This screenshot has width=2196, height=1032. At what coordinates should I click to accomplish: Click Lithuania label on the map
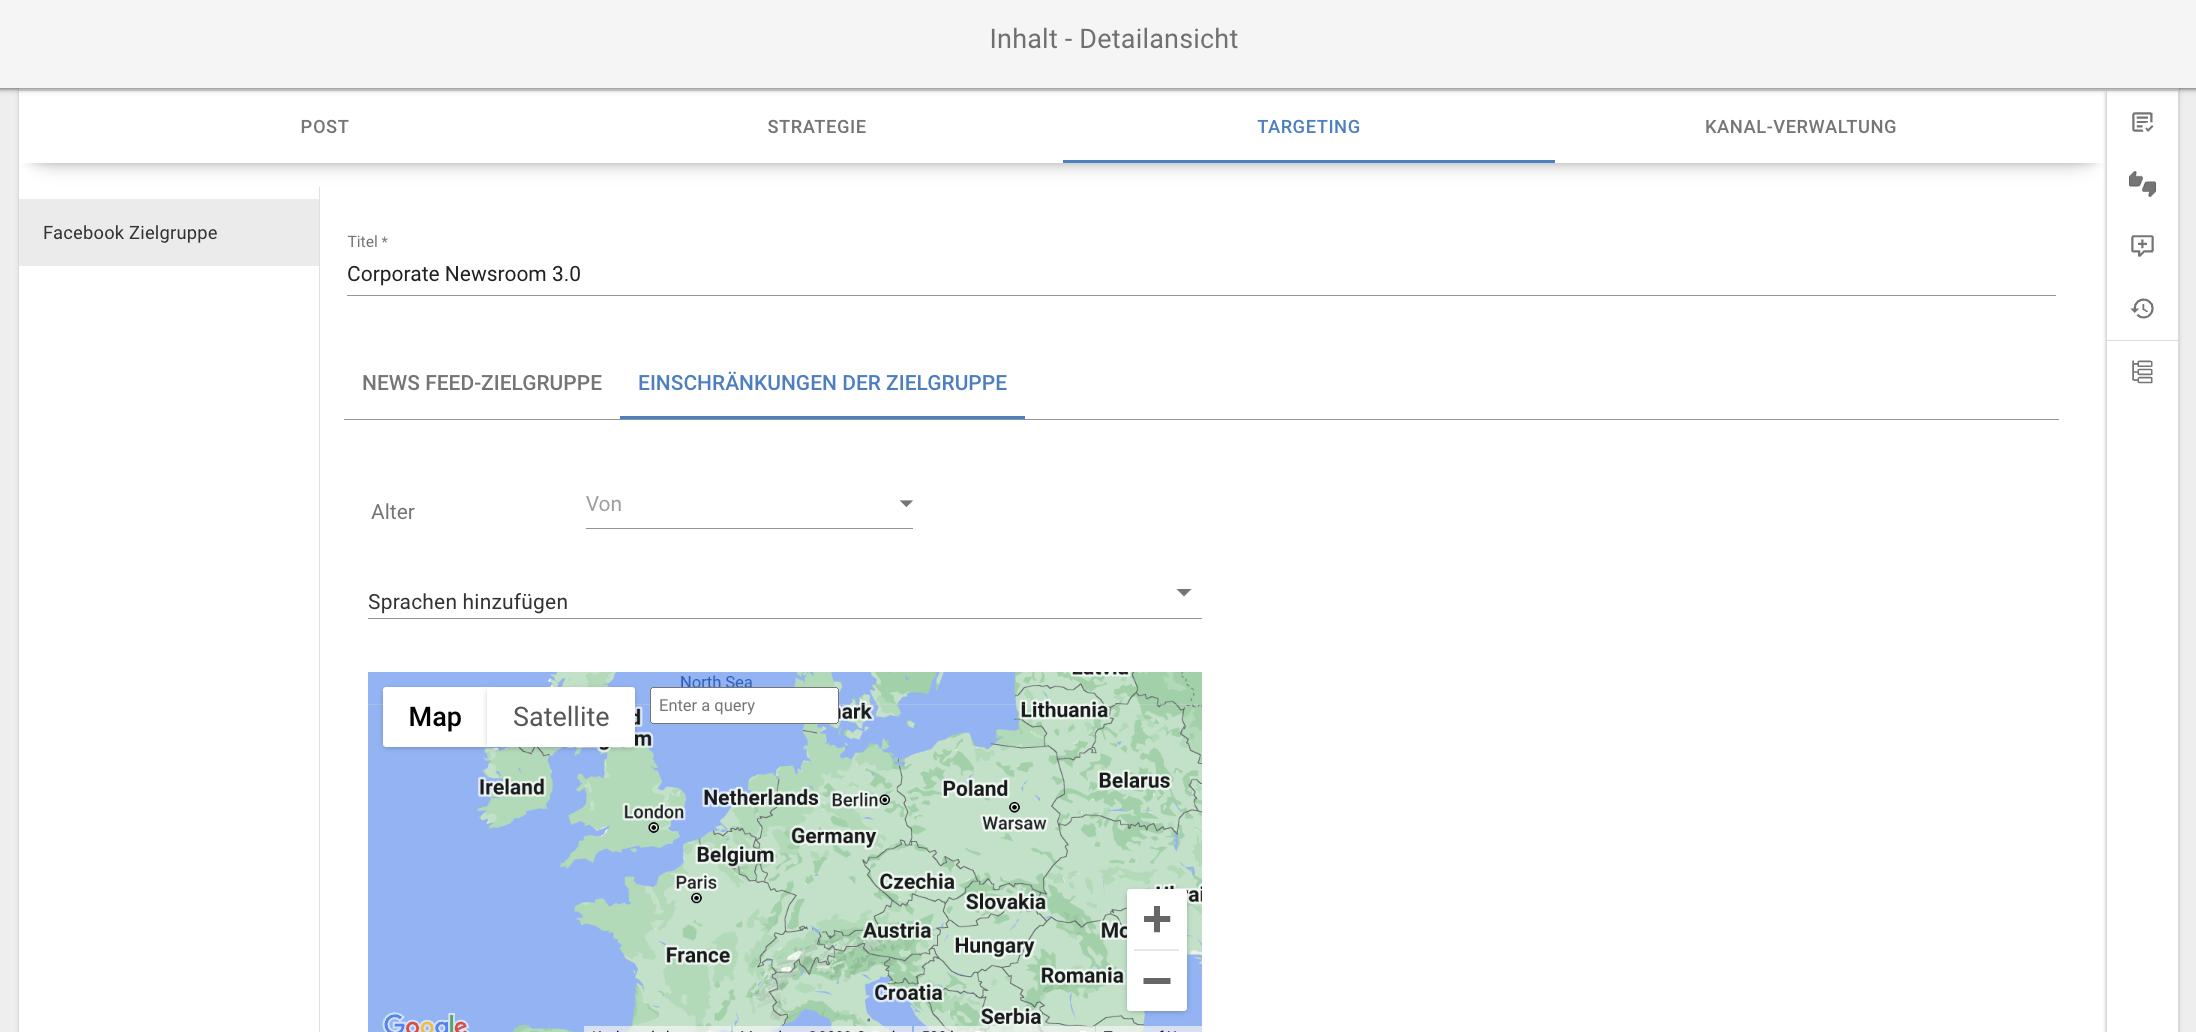pyautogui.click(x=1064, y=710)
